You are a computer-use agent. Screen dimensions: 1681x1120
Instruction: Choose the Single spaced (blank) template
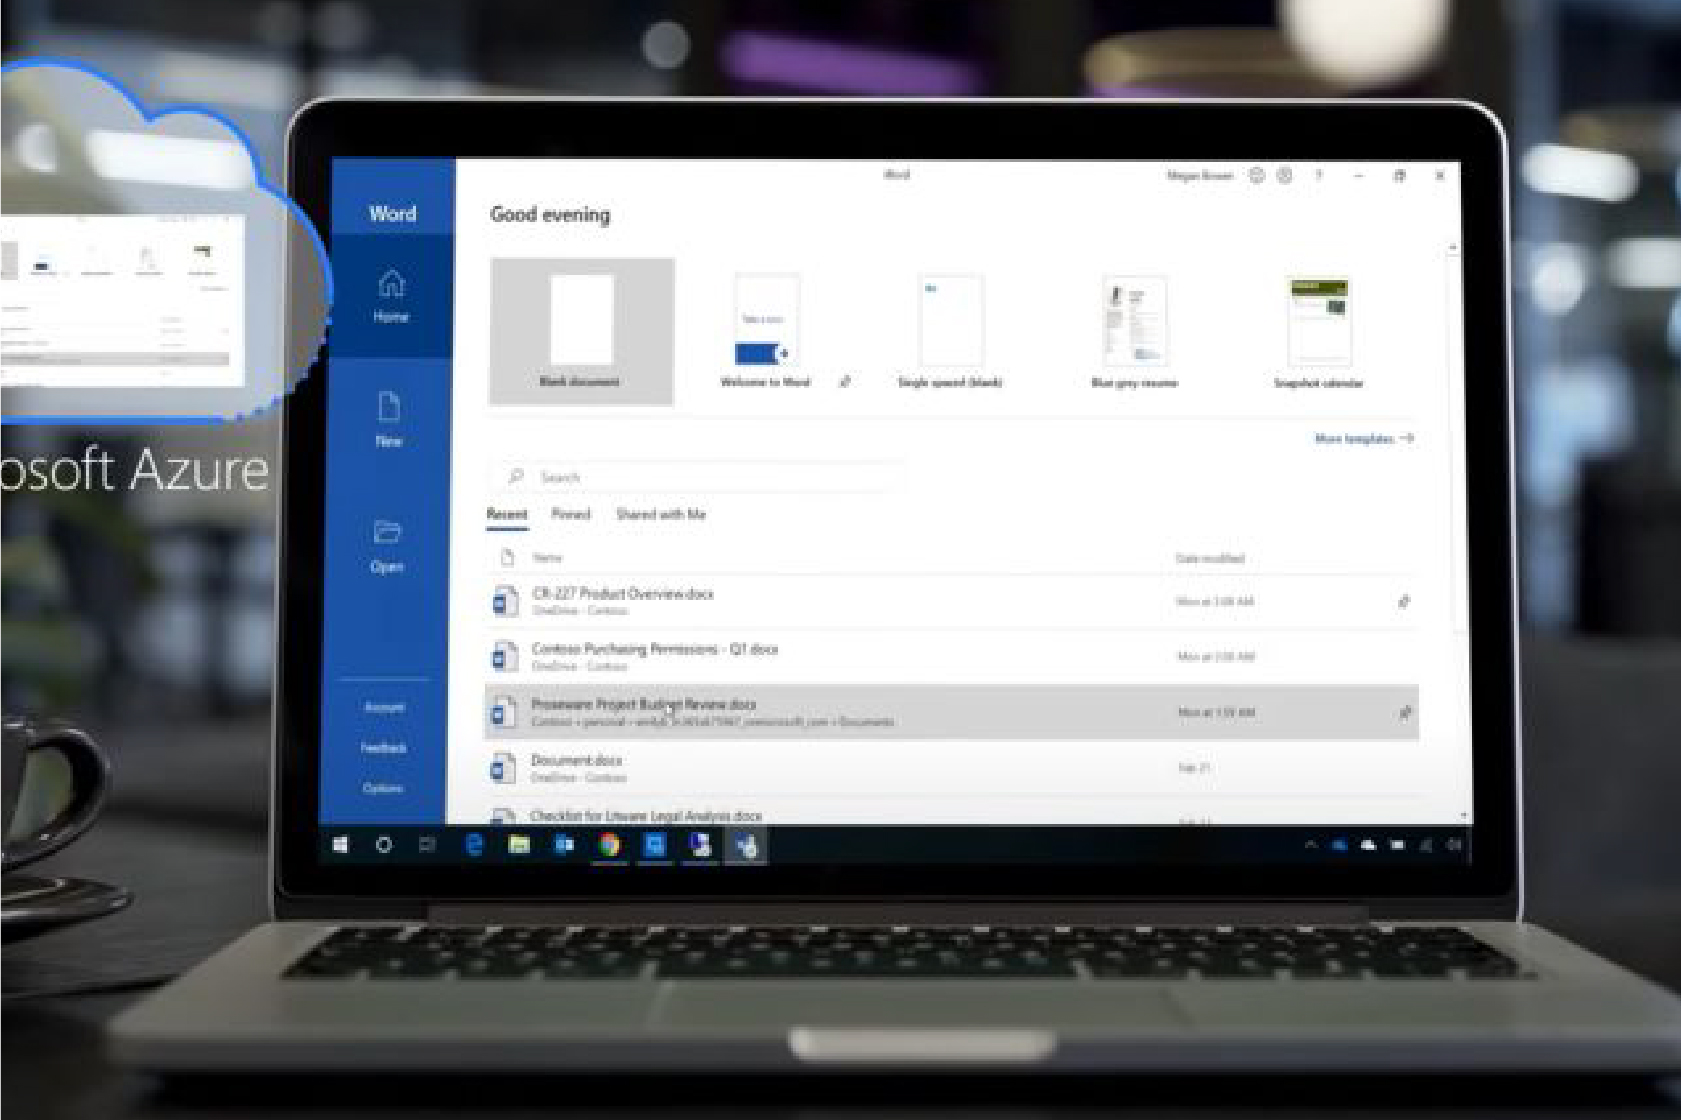coord(950,331)
